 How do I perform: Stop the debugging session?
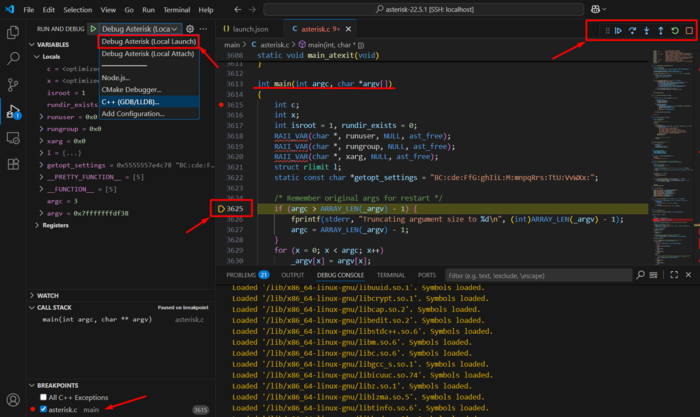(x=688, y=31)
